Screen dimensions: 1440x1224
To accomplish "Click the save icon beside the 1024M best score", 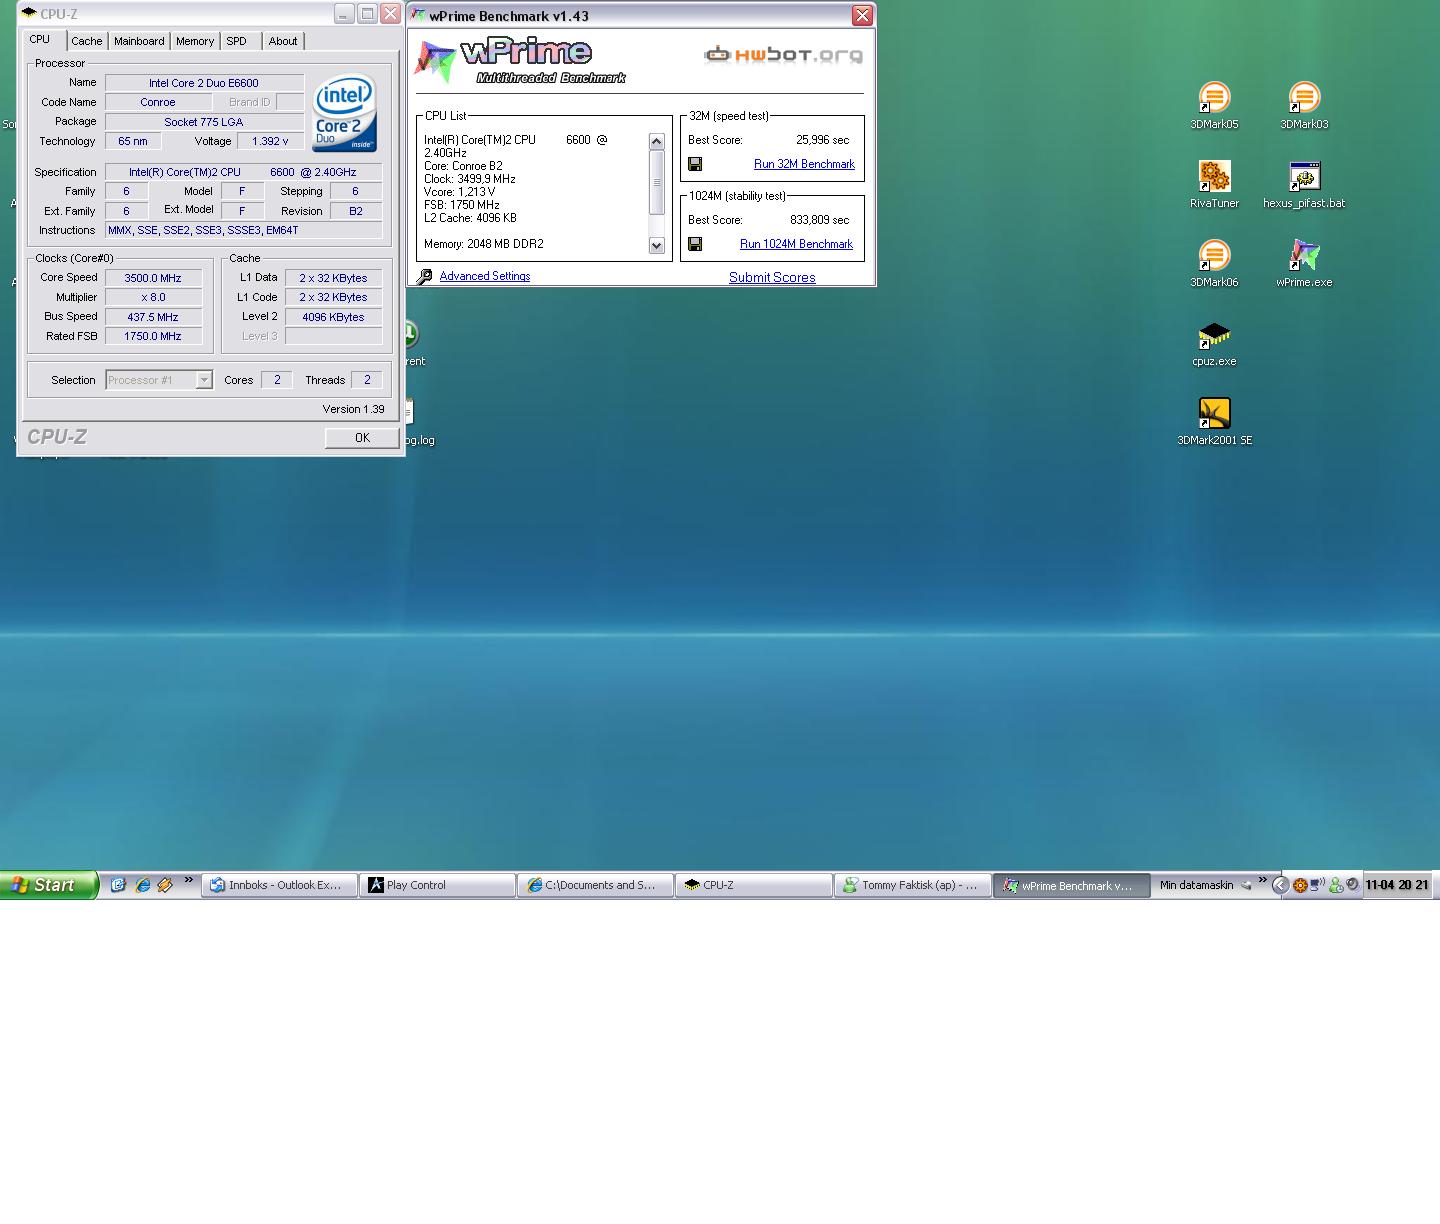I will [x=695, y=244].
